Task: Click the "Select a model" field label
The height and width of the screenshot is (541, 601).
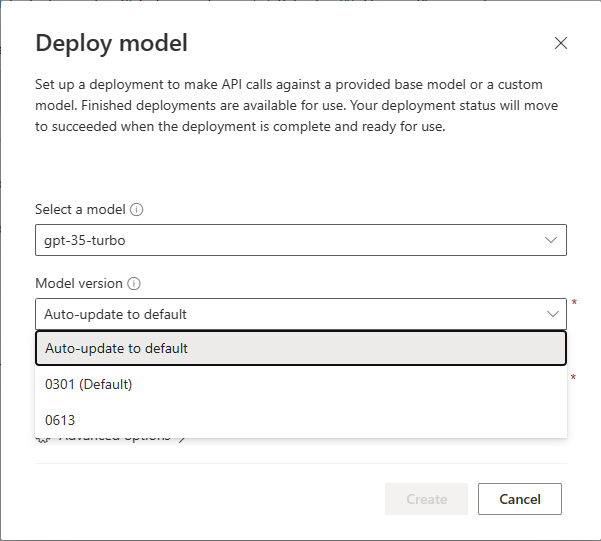Action: tap(80, 210)
